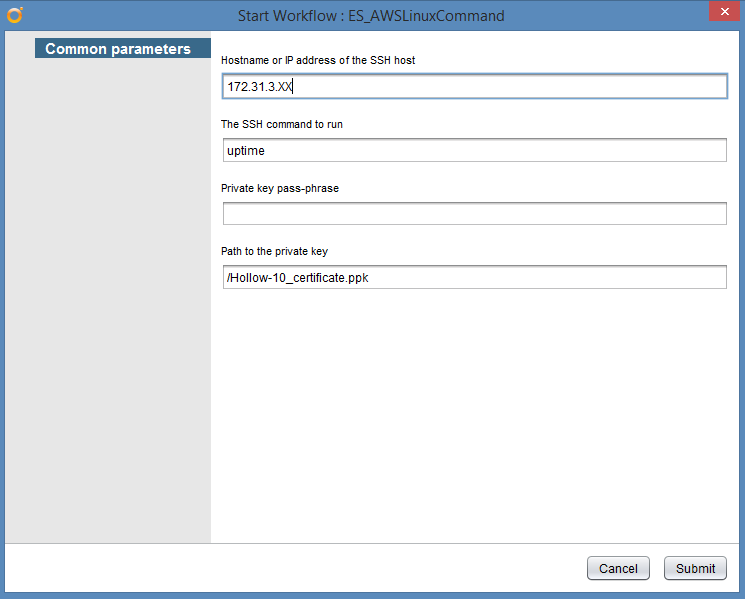Click the orange application icon in title bar
The height and width of the screenshot is (599, 745).
(x=14, y=15)
